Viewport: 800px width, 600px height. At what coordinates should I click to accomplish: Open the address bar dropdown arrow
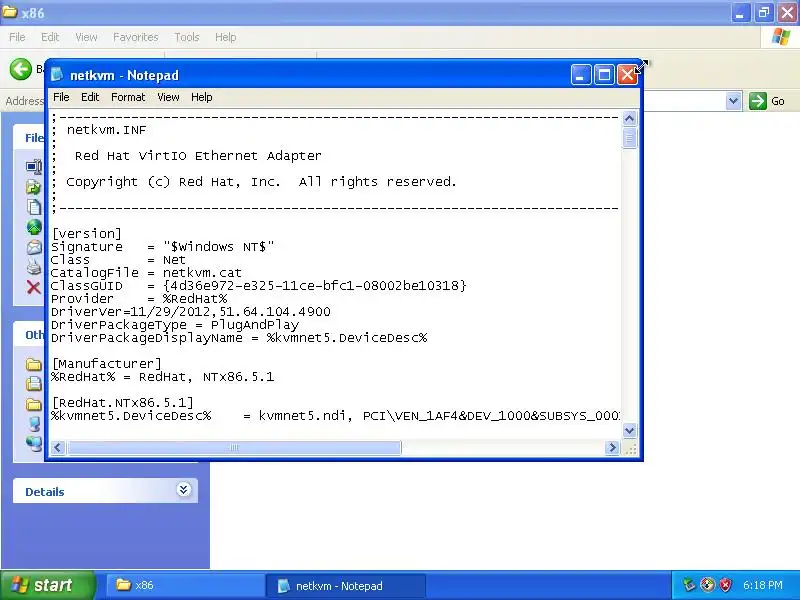733,101
